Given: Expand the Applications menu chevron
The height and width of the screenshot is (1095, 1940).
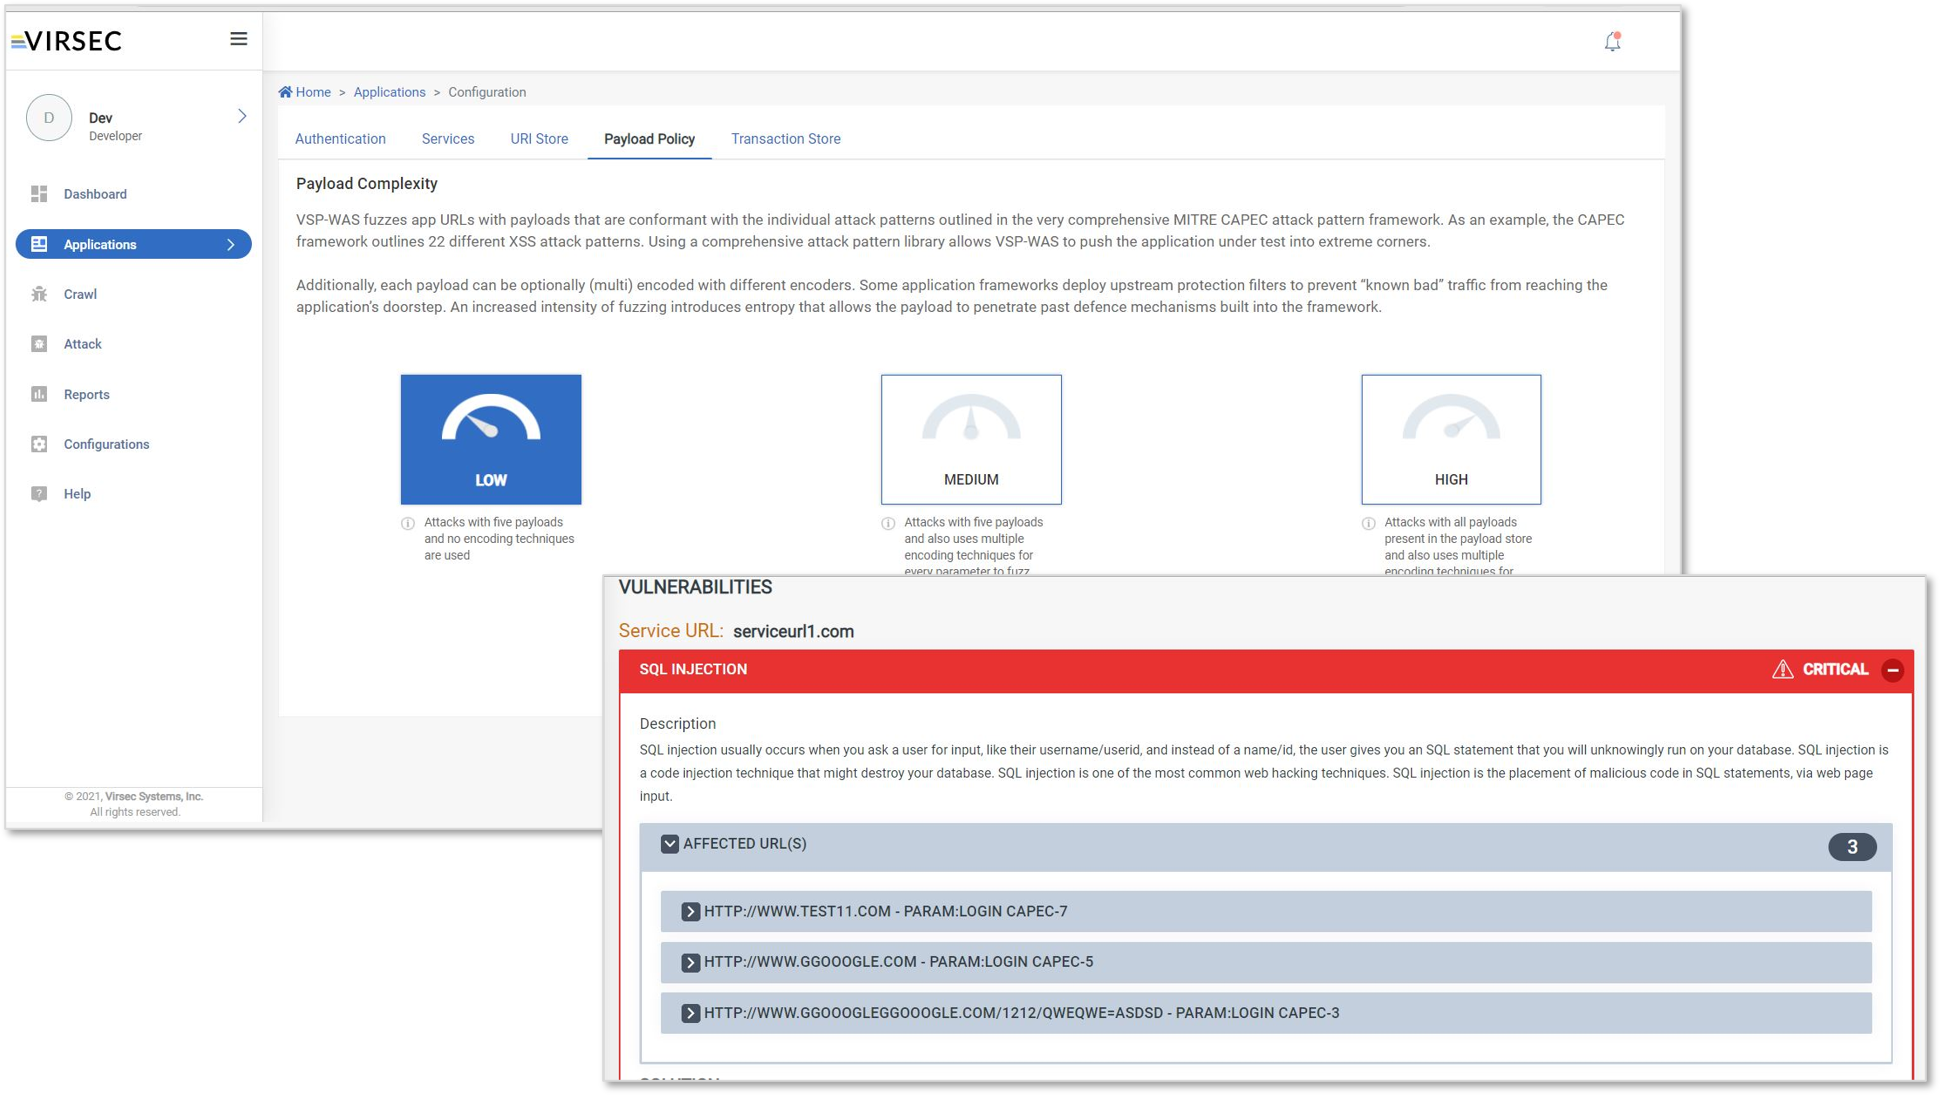Looking at the screenshot, I should point(231,244).
